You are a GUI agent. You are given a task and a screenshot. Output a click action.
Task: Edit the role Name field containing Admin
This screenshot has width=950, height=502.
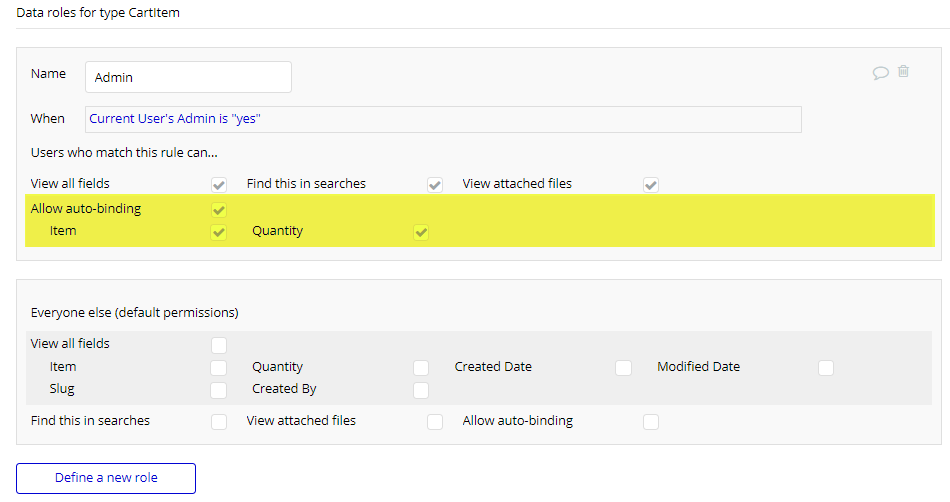188,77
